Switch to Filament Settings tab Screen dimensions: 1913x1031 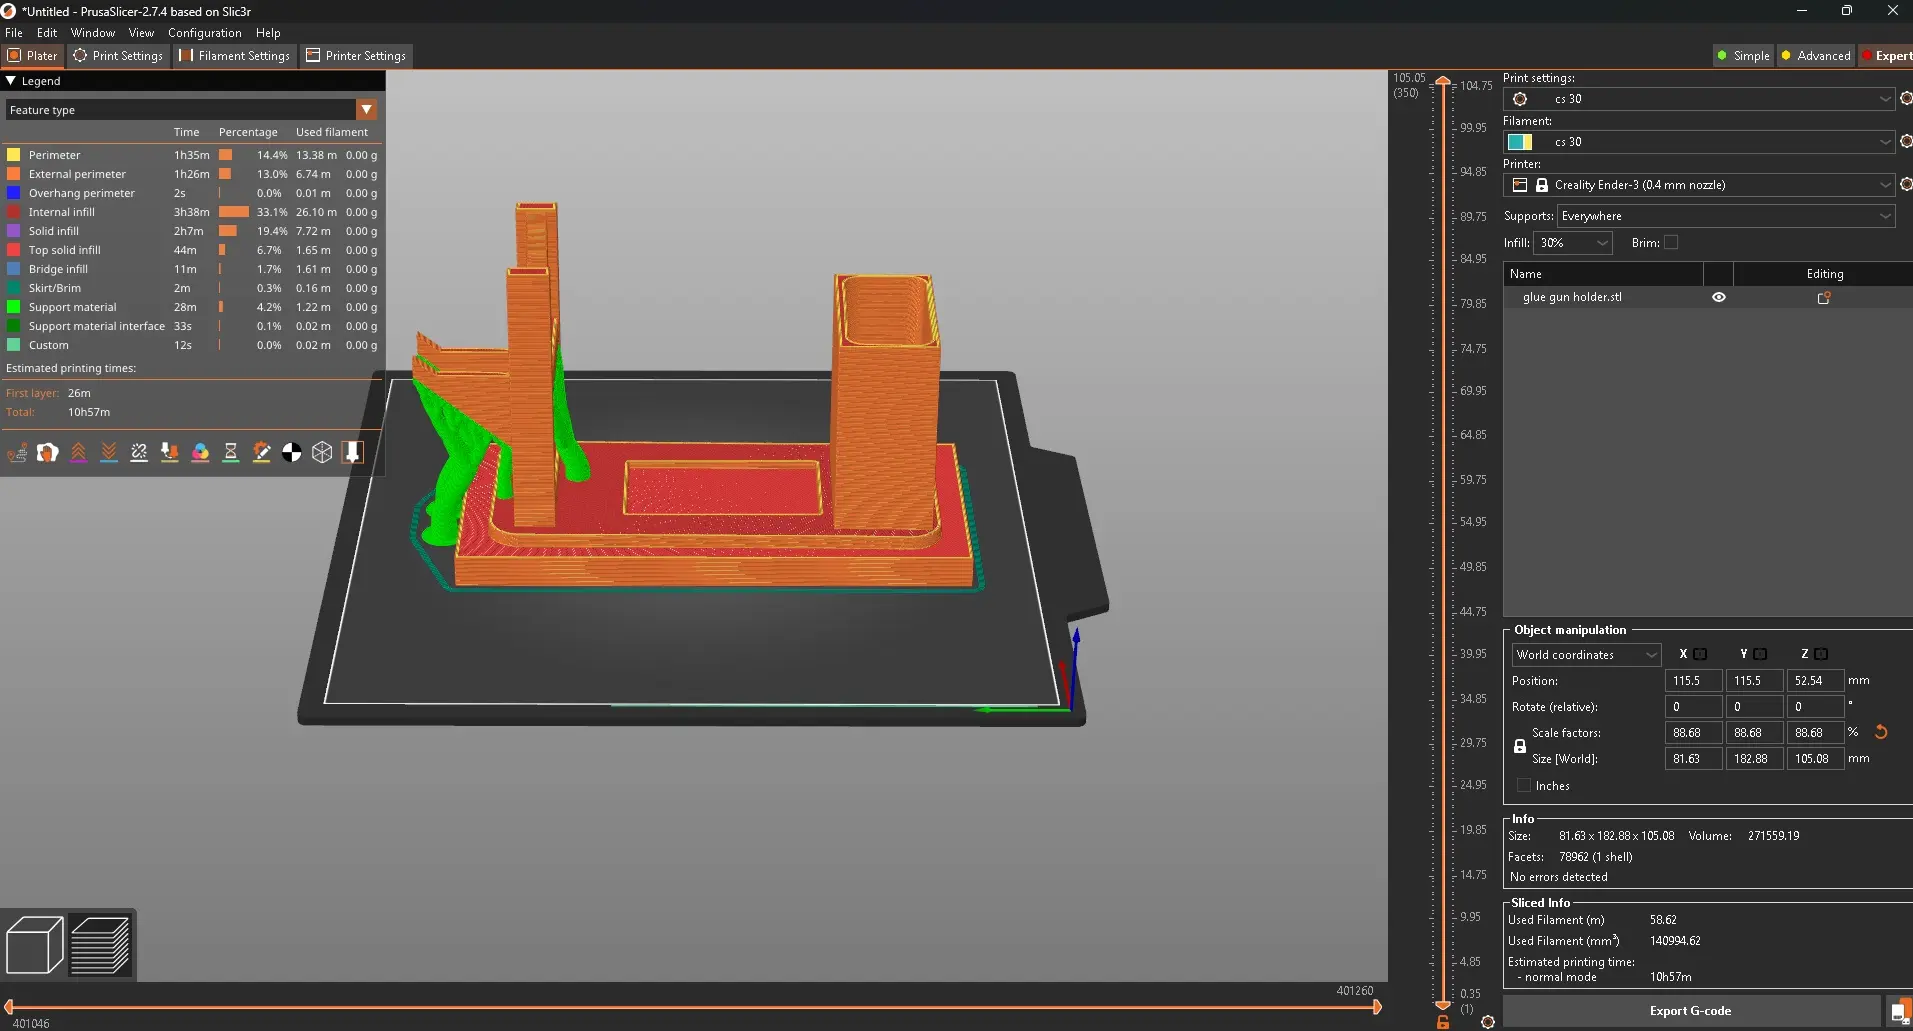point(235,56)
